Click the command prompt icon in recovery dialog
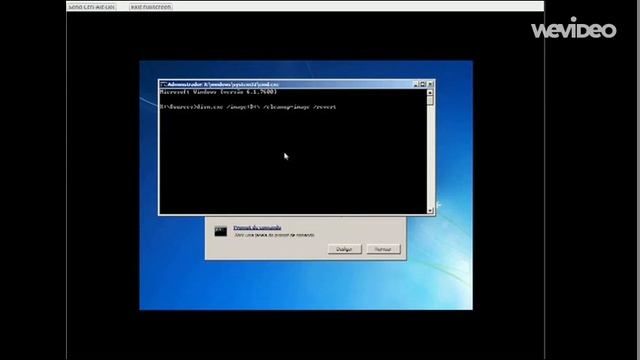Viewport: 640px width, 360px height. pyautogui.click(x=221, y=232)
